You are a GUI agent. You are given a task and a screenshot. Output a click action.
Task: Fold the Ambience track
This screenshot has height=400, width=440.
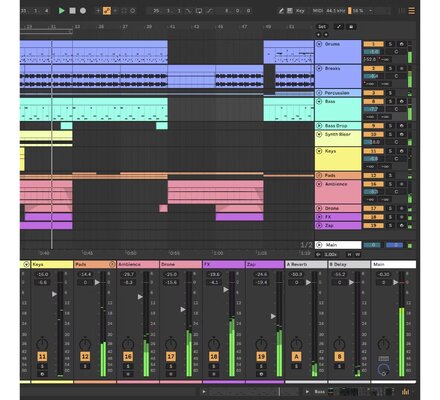click(x=319, y=184)
